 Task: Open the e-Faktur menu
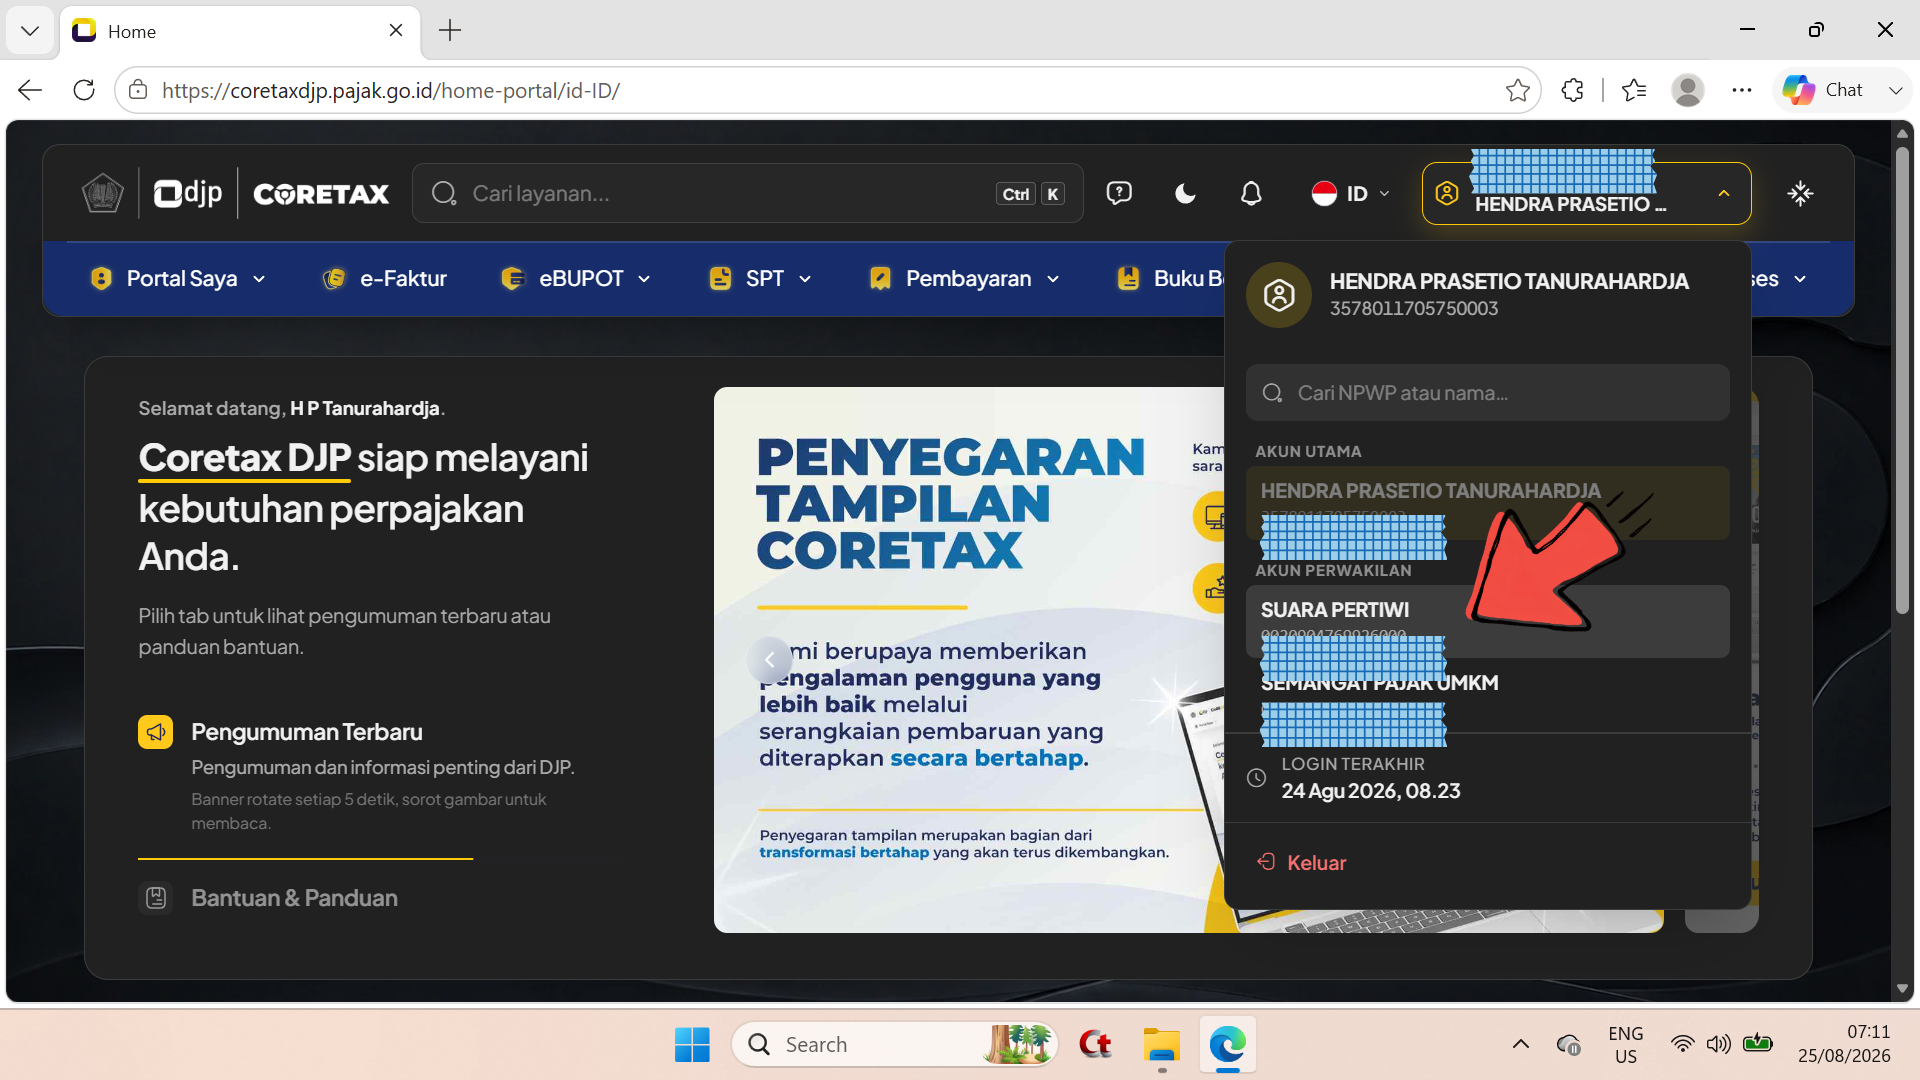point(384,279)
